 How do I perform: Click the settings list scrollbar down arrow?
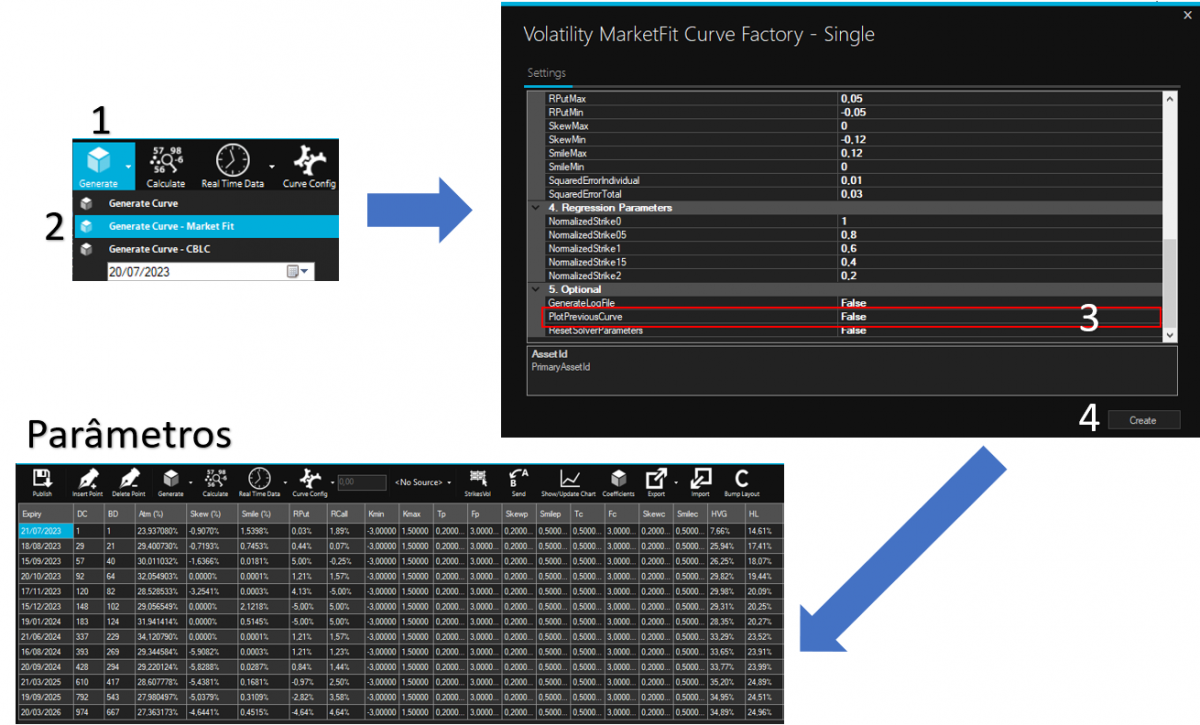(1169, 336)
